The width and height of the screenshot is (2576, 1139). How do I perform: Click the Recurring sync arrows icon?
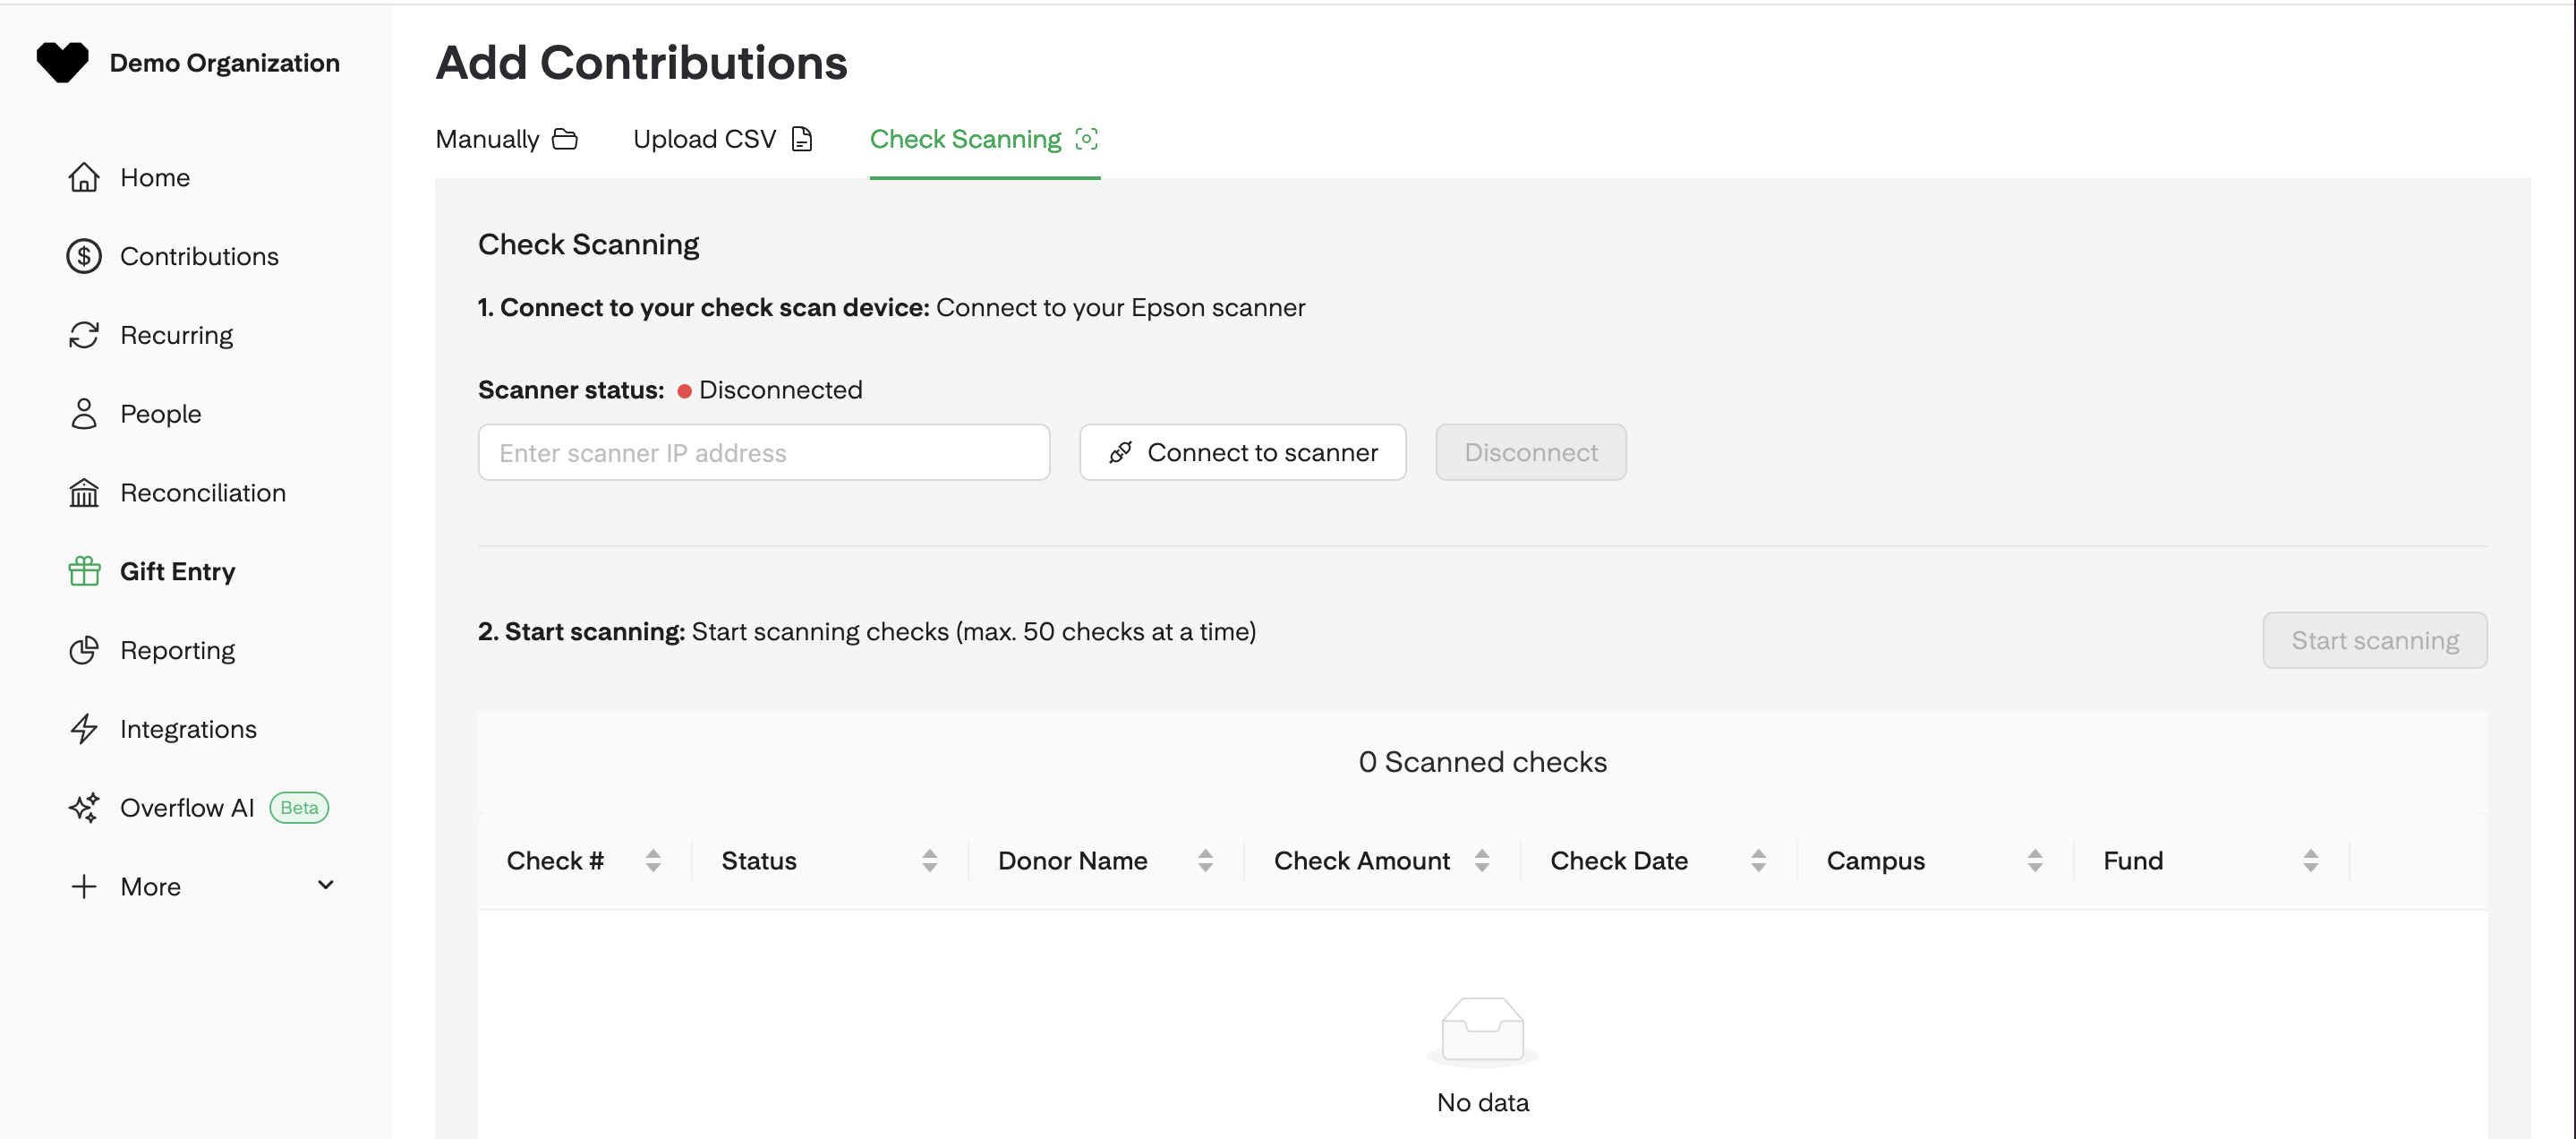pos(84,335)
